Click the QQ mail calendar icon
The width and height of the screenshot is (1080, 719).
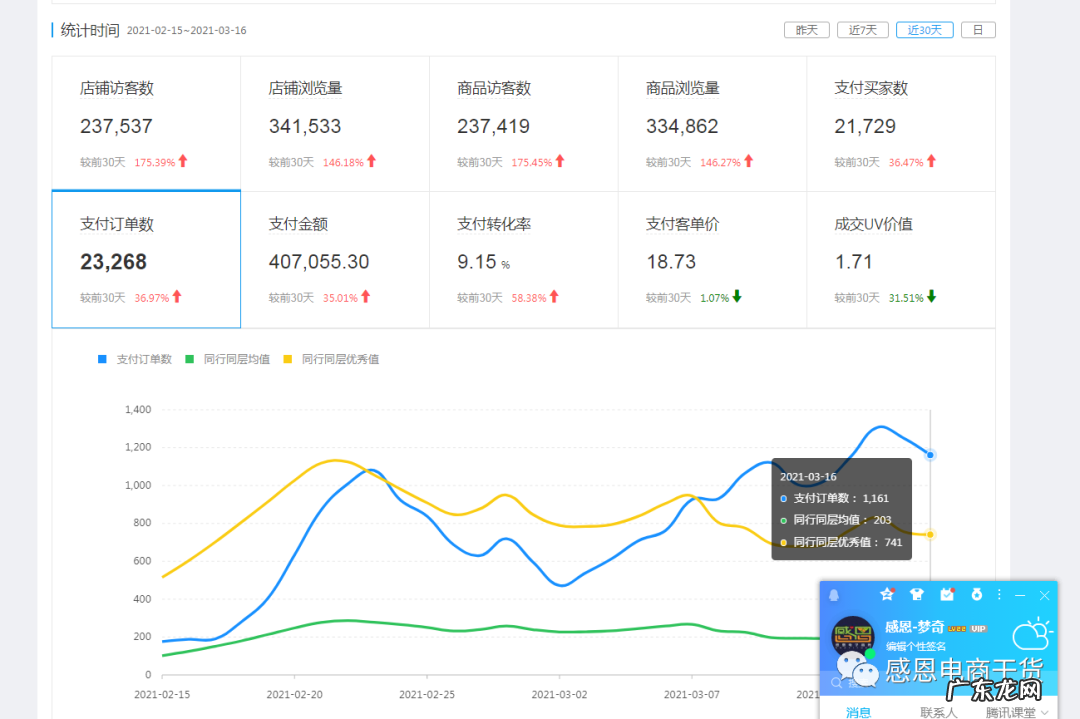pos(947,594)
